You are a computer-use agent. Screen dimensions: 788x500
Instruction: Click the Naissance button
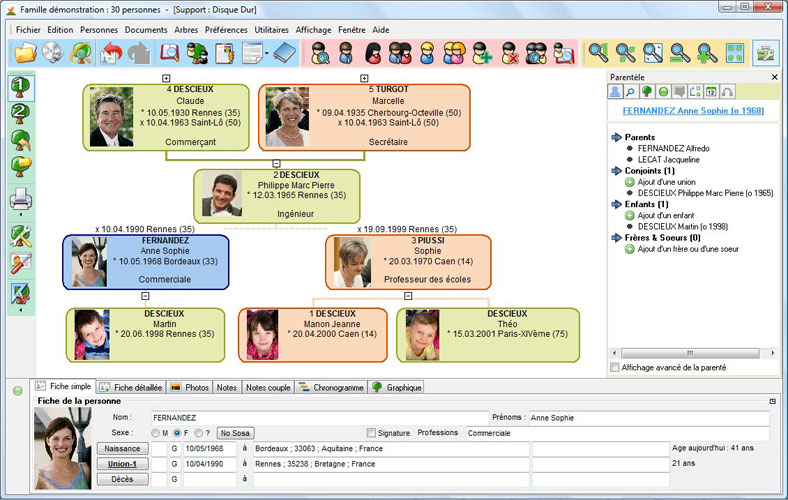[x=123, y=448]
